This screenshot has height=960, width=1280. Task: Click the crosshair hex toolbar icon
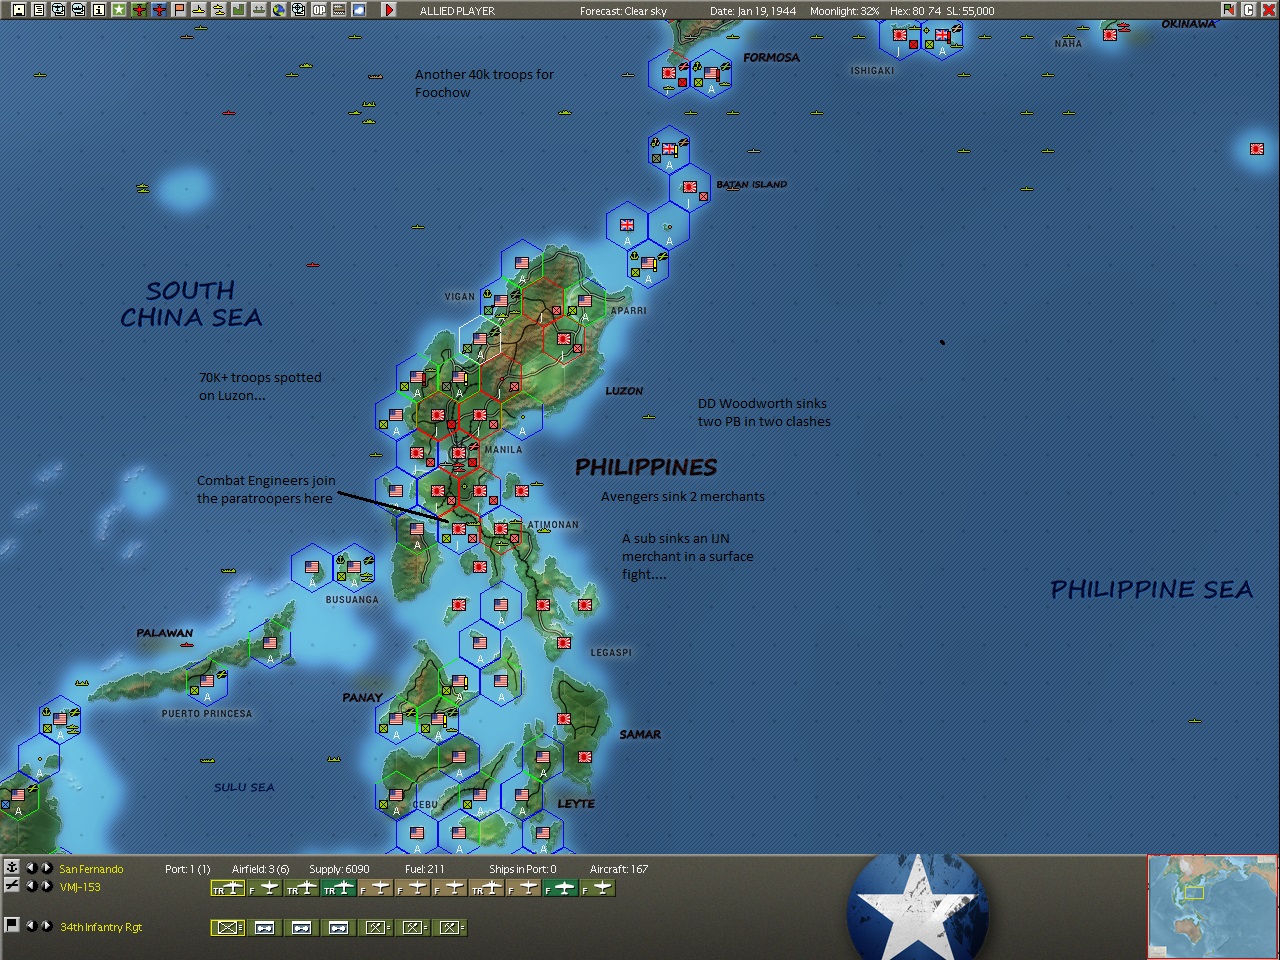pos(299,10)
